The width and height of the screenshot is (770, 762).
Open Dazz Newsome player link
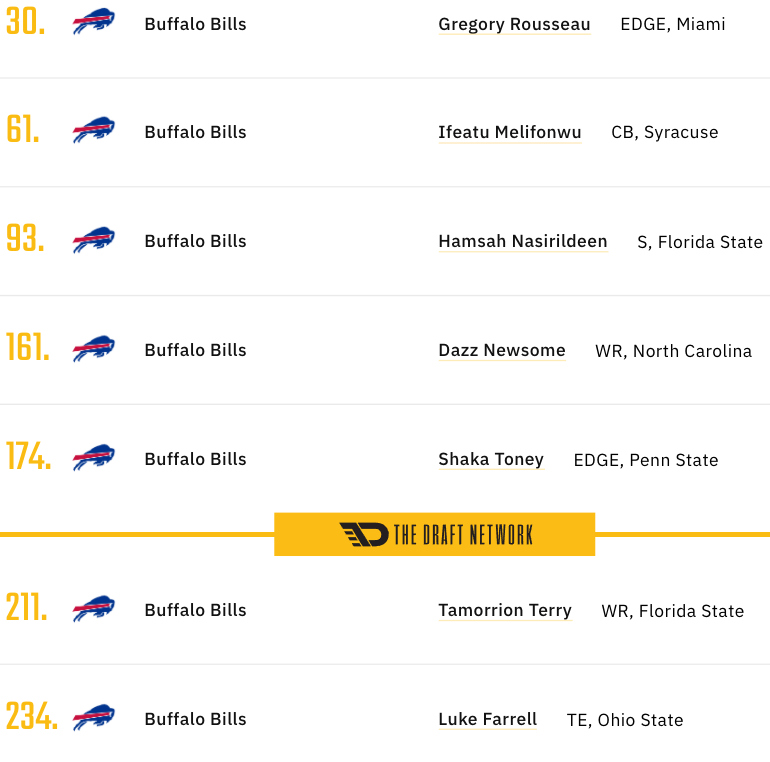tap(502, 350)
